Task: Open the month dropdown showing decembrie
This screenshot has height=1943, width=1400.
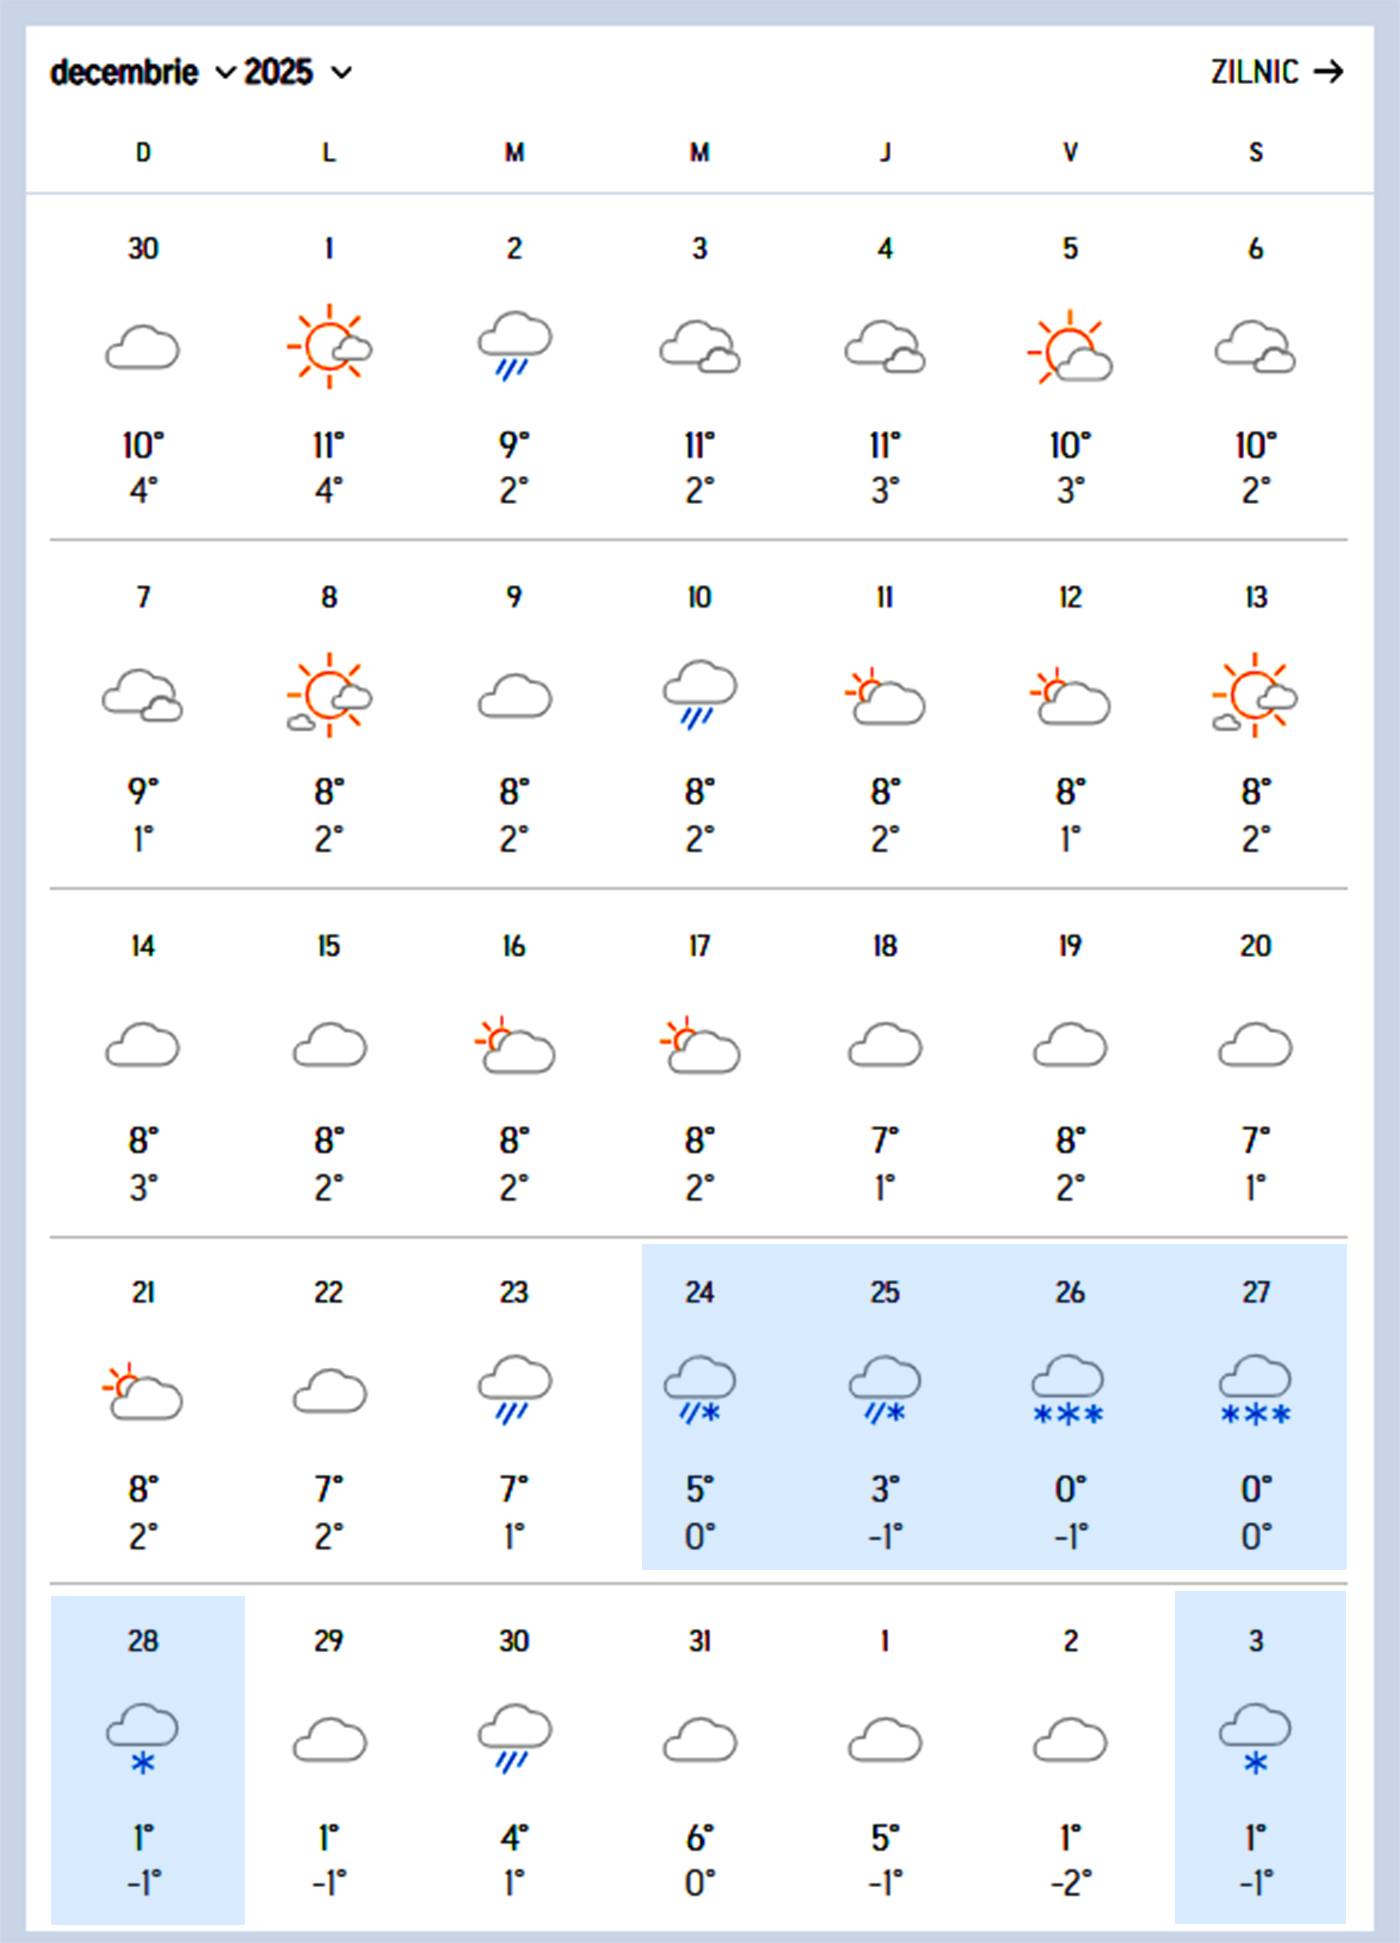Action: click(x=142, y=72)
